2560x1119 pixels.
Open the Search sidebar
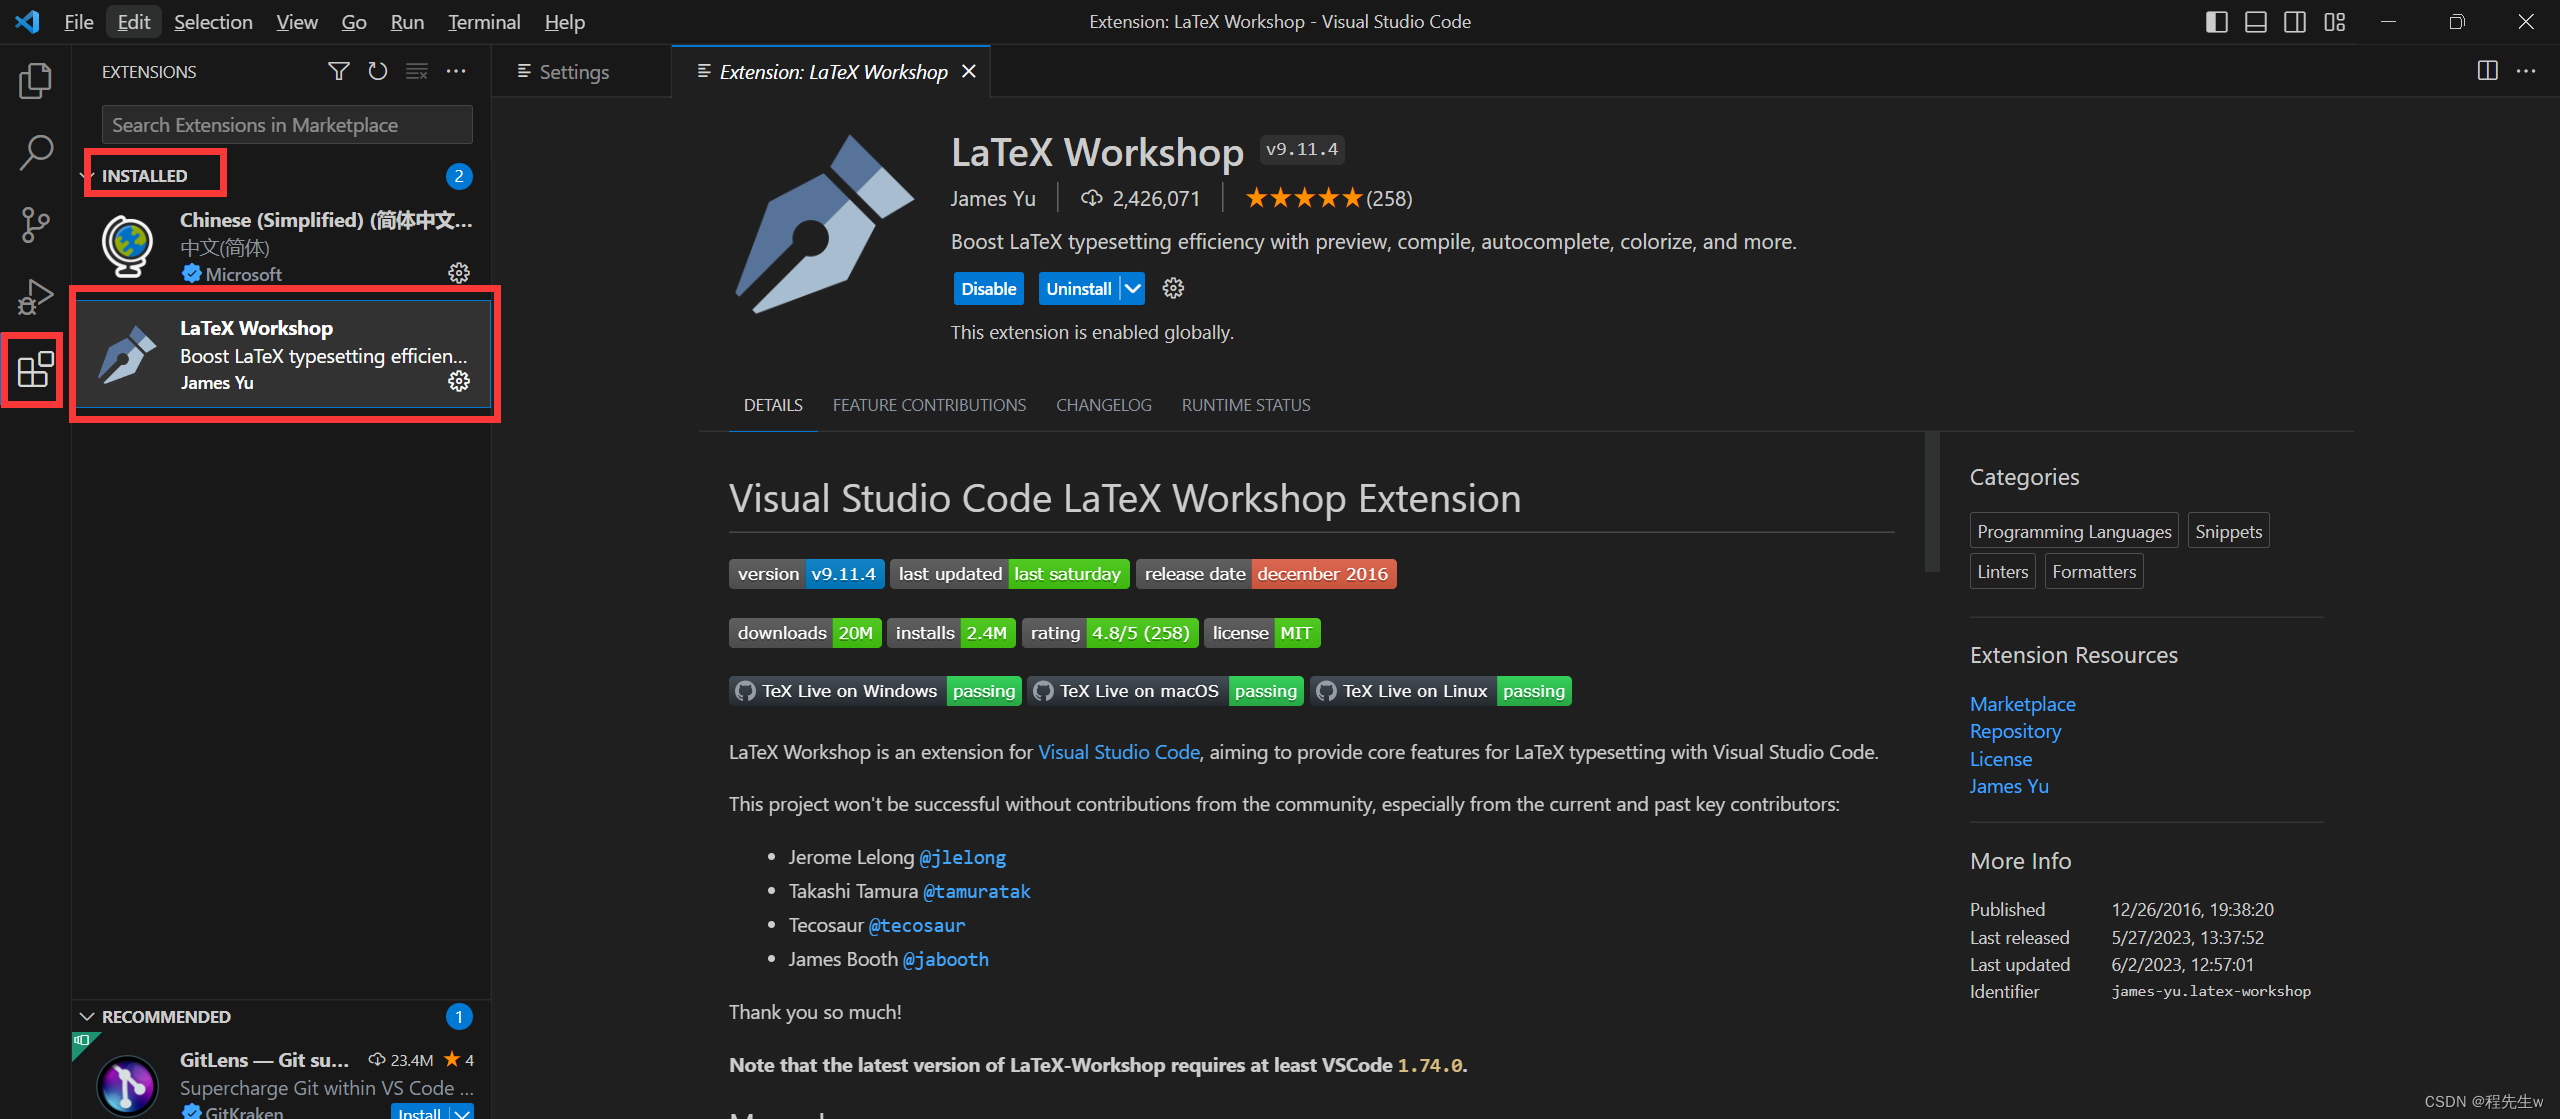[x=35, y=152]
